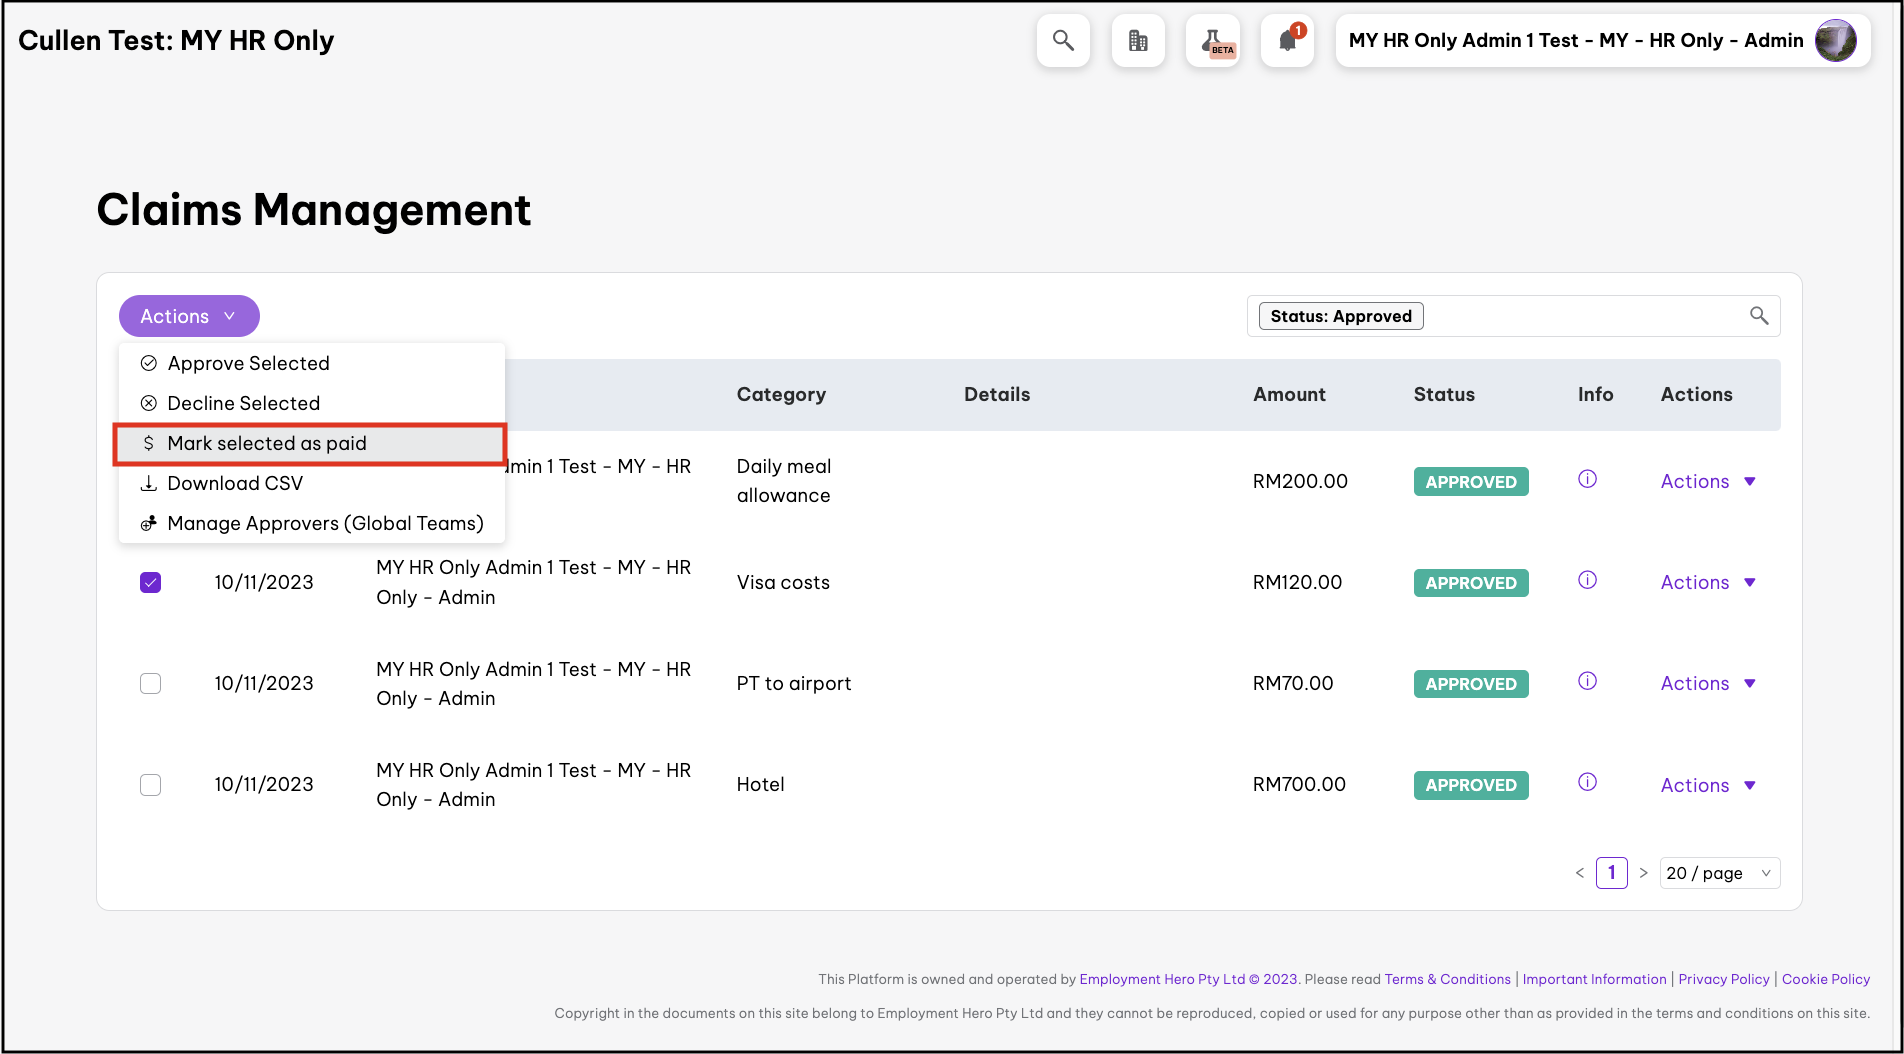Image resolution: width=1904 pixels, height=1054 pixels.
Task: Select the PT to airport claim checkbox
Action: click(x=150, y=683)
